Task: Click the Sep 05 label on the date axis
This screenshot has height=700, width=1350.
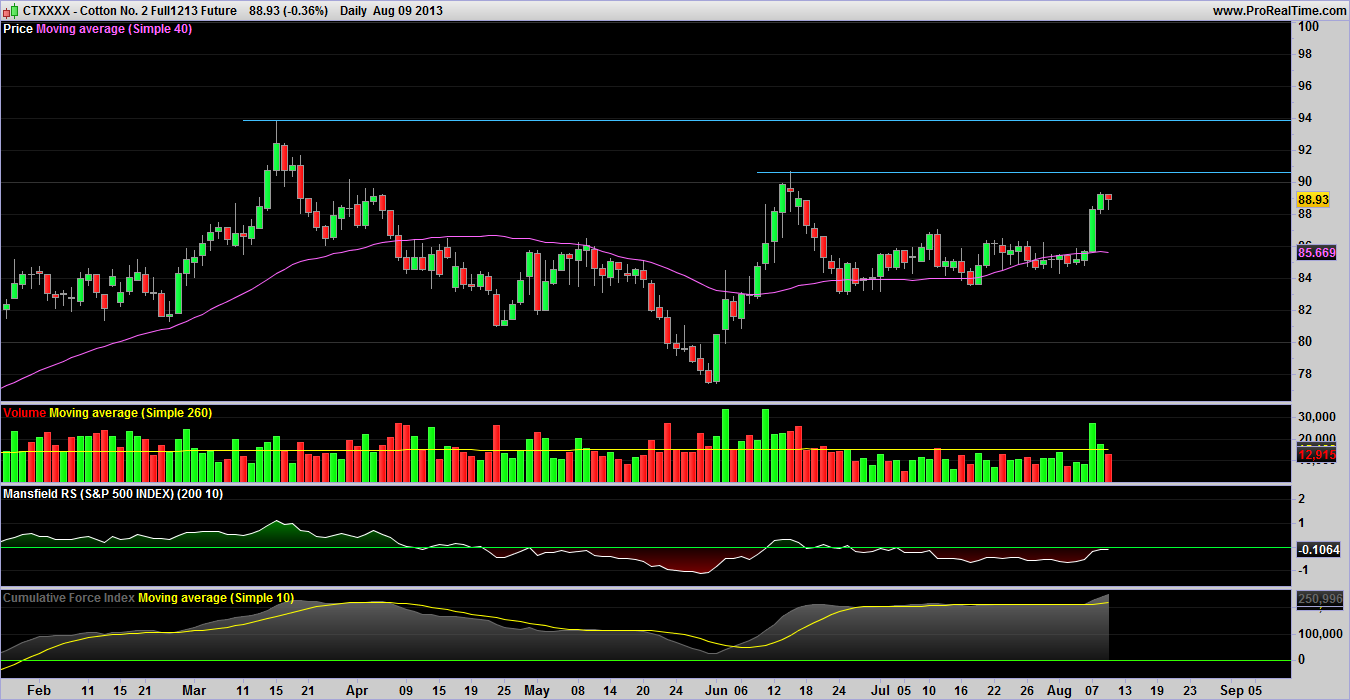Action: tap(1240, 690)
